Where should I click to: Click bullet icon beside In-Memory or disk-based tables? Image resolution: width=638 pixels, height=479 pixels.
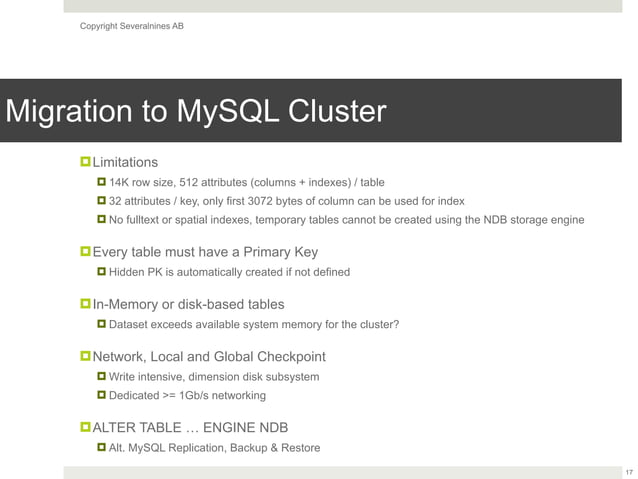click(x=85, y=304)
